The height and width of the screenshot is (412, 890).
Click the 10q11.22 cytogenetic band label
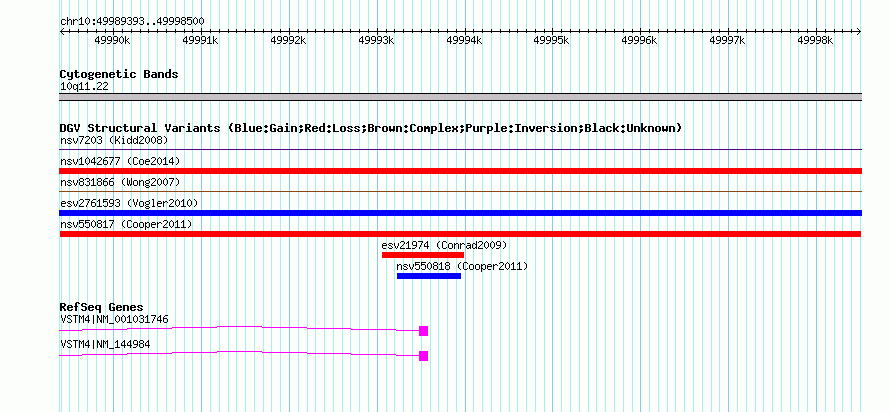84,87
